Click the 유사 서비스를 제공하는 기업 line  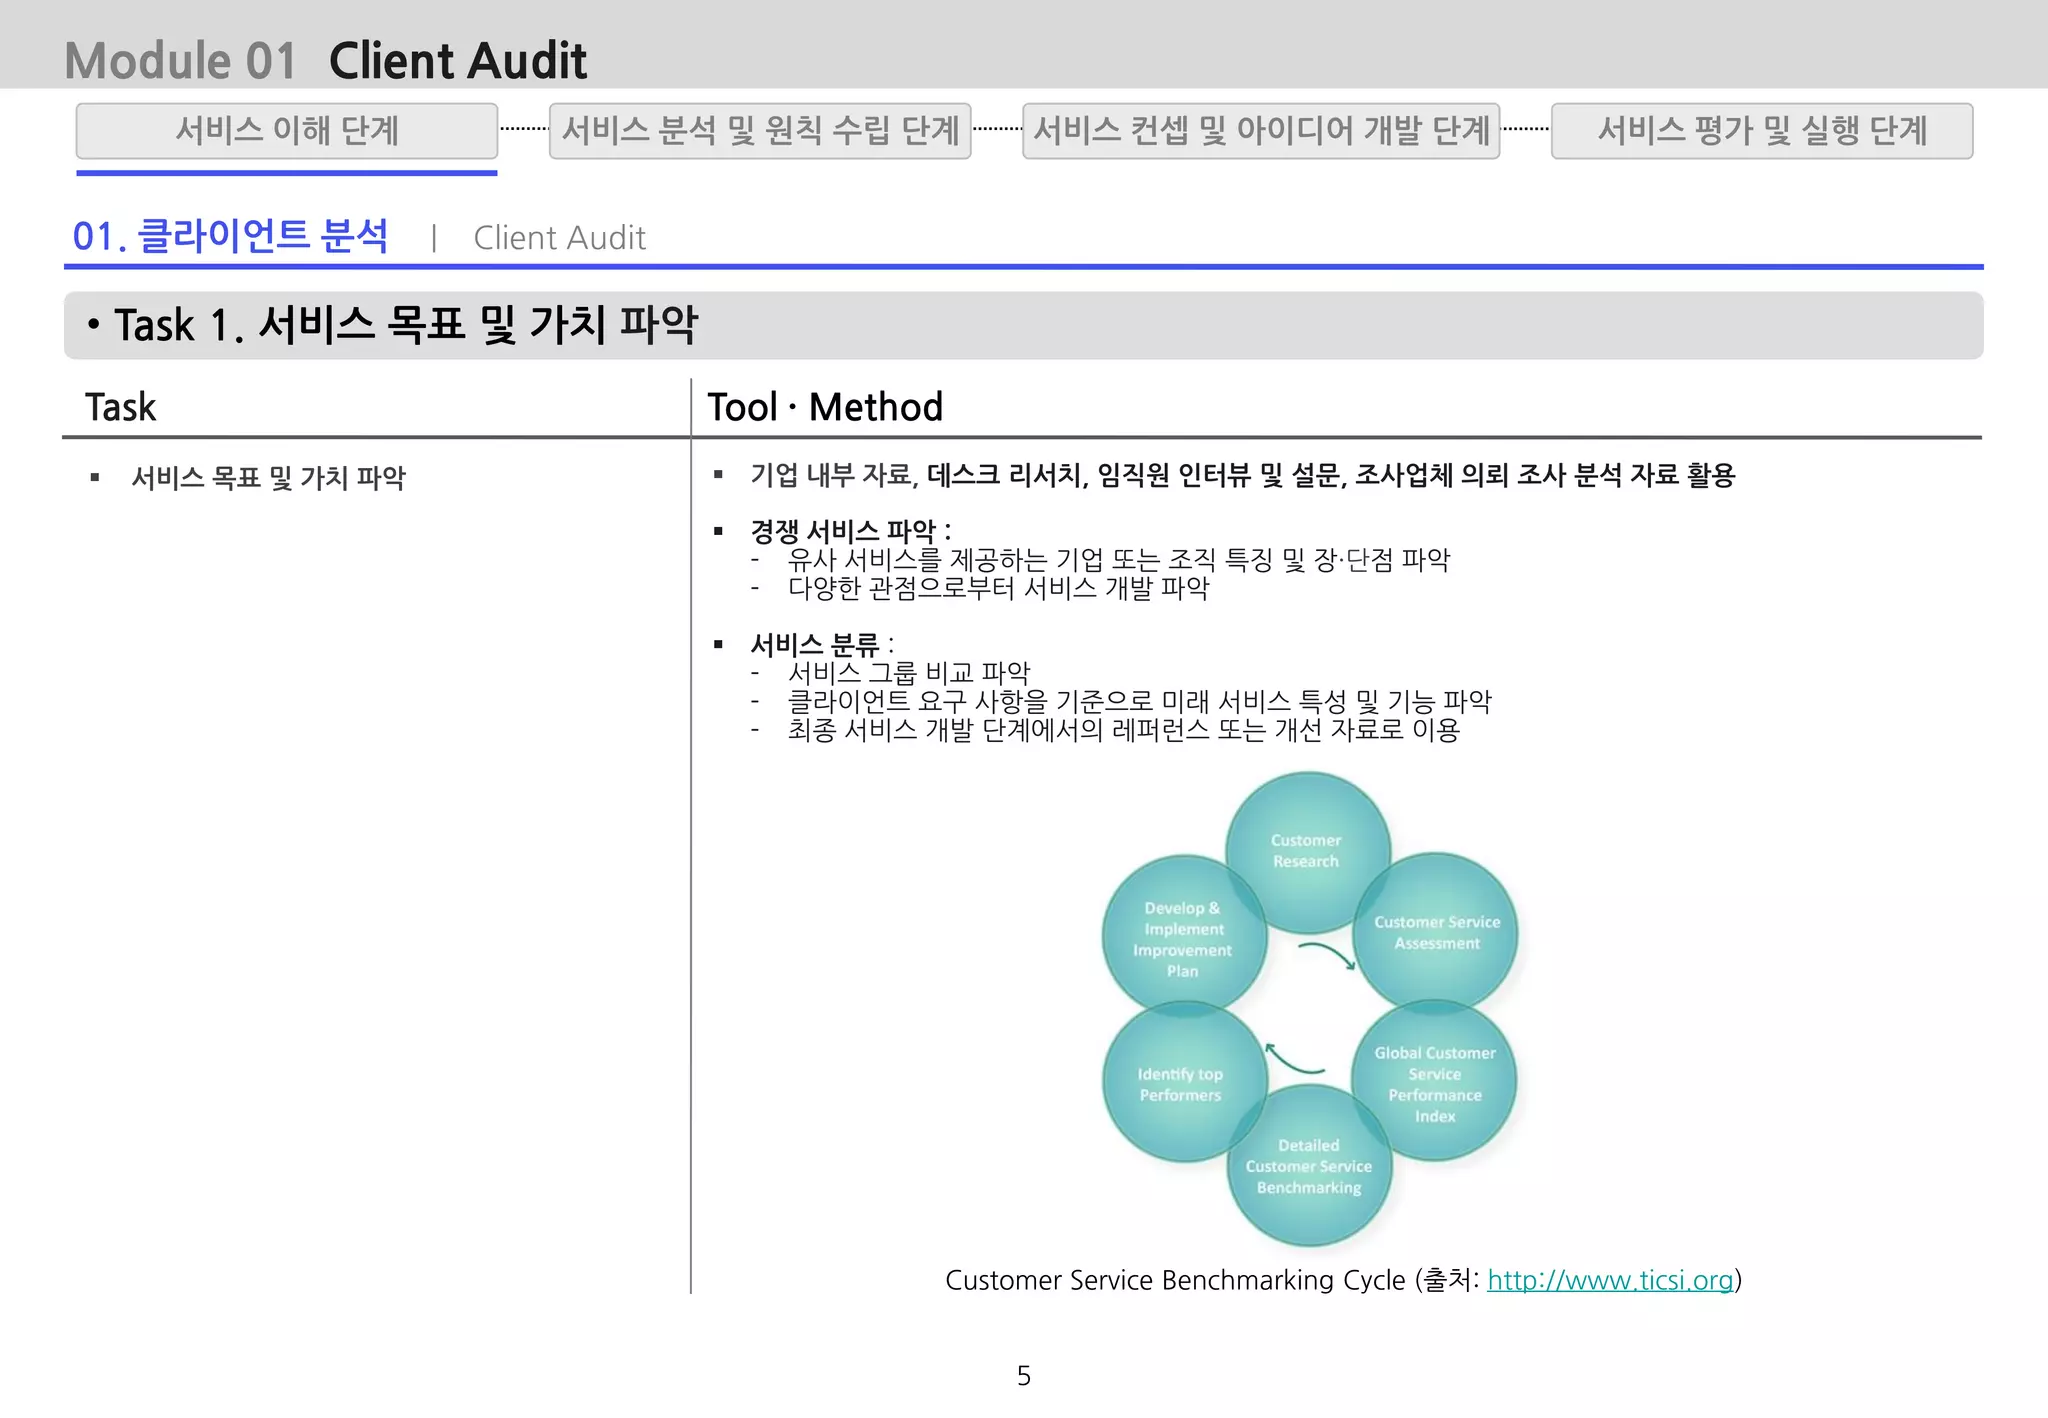1118,560
